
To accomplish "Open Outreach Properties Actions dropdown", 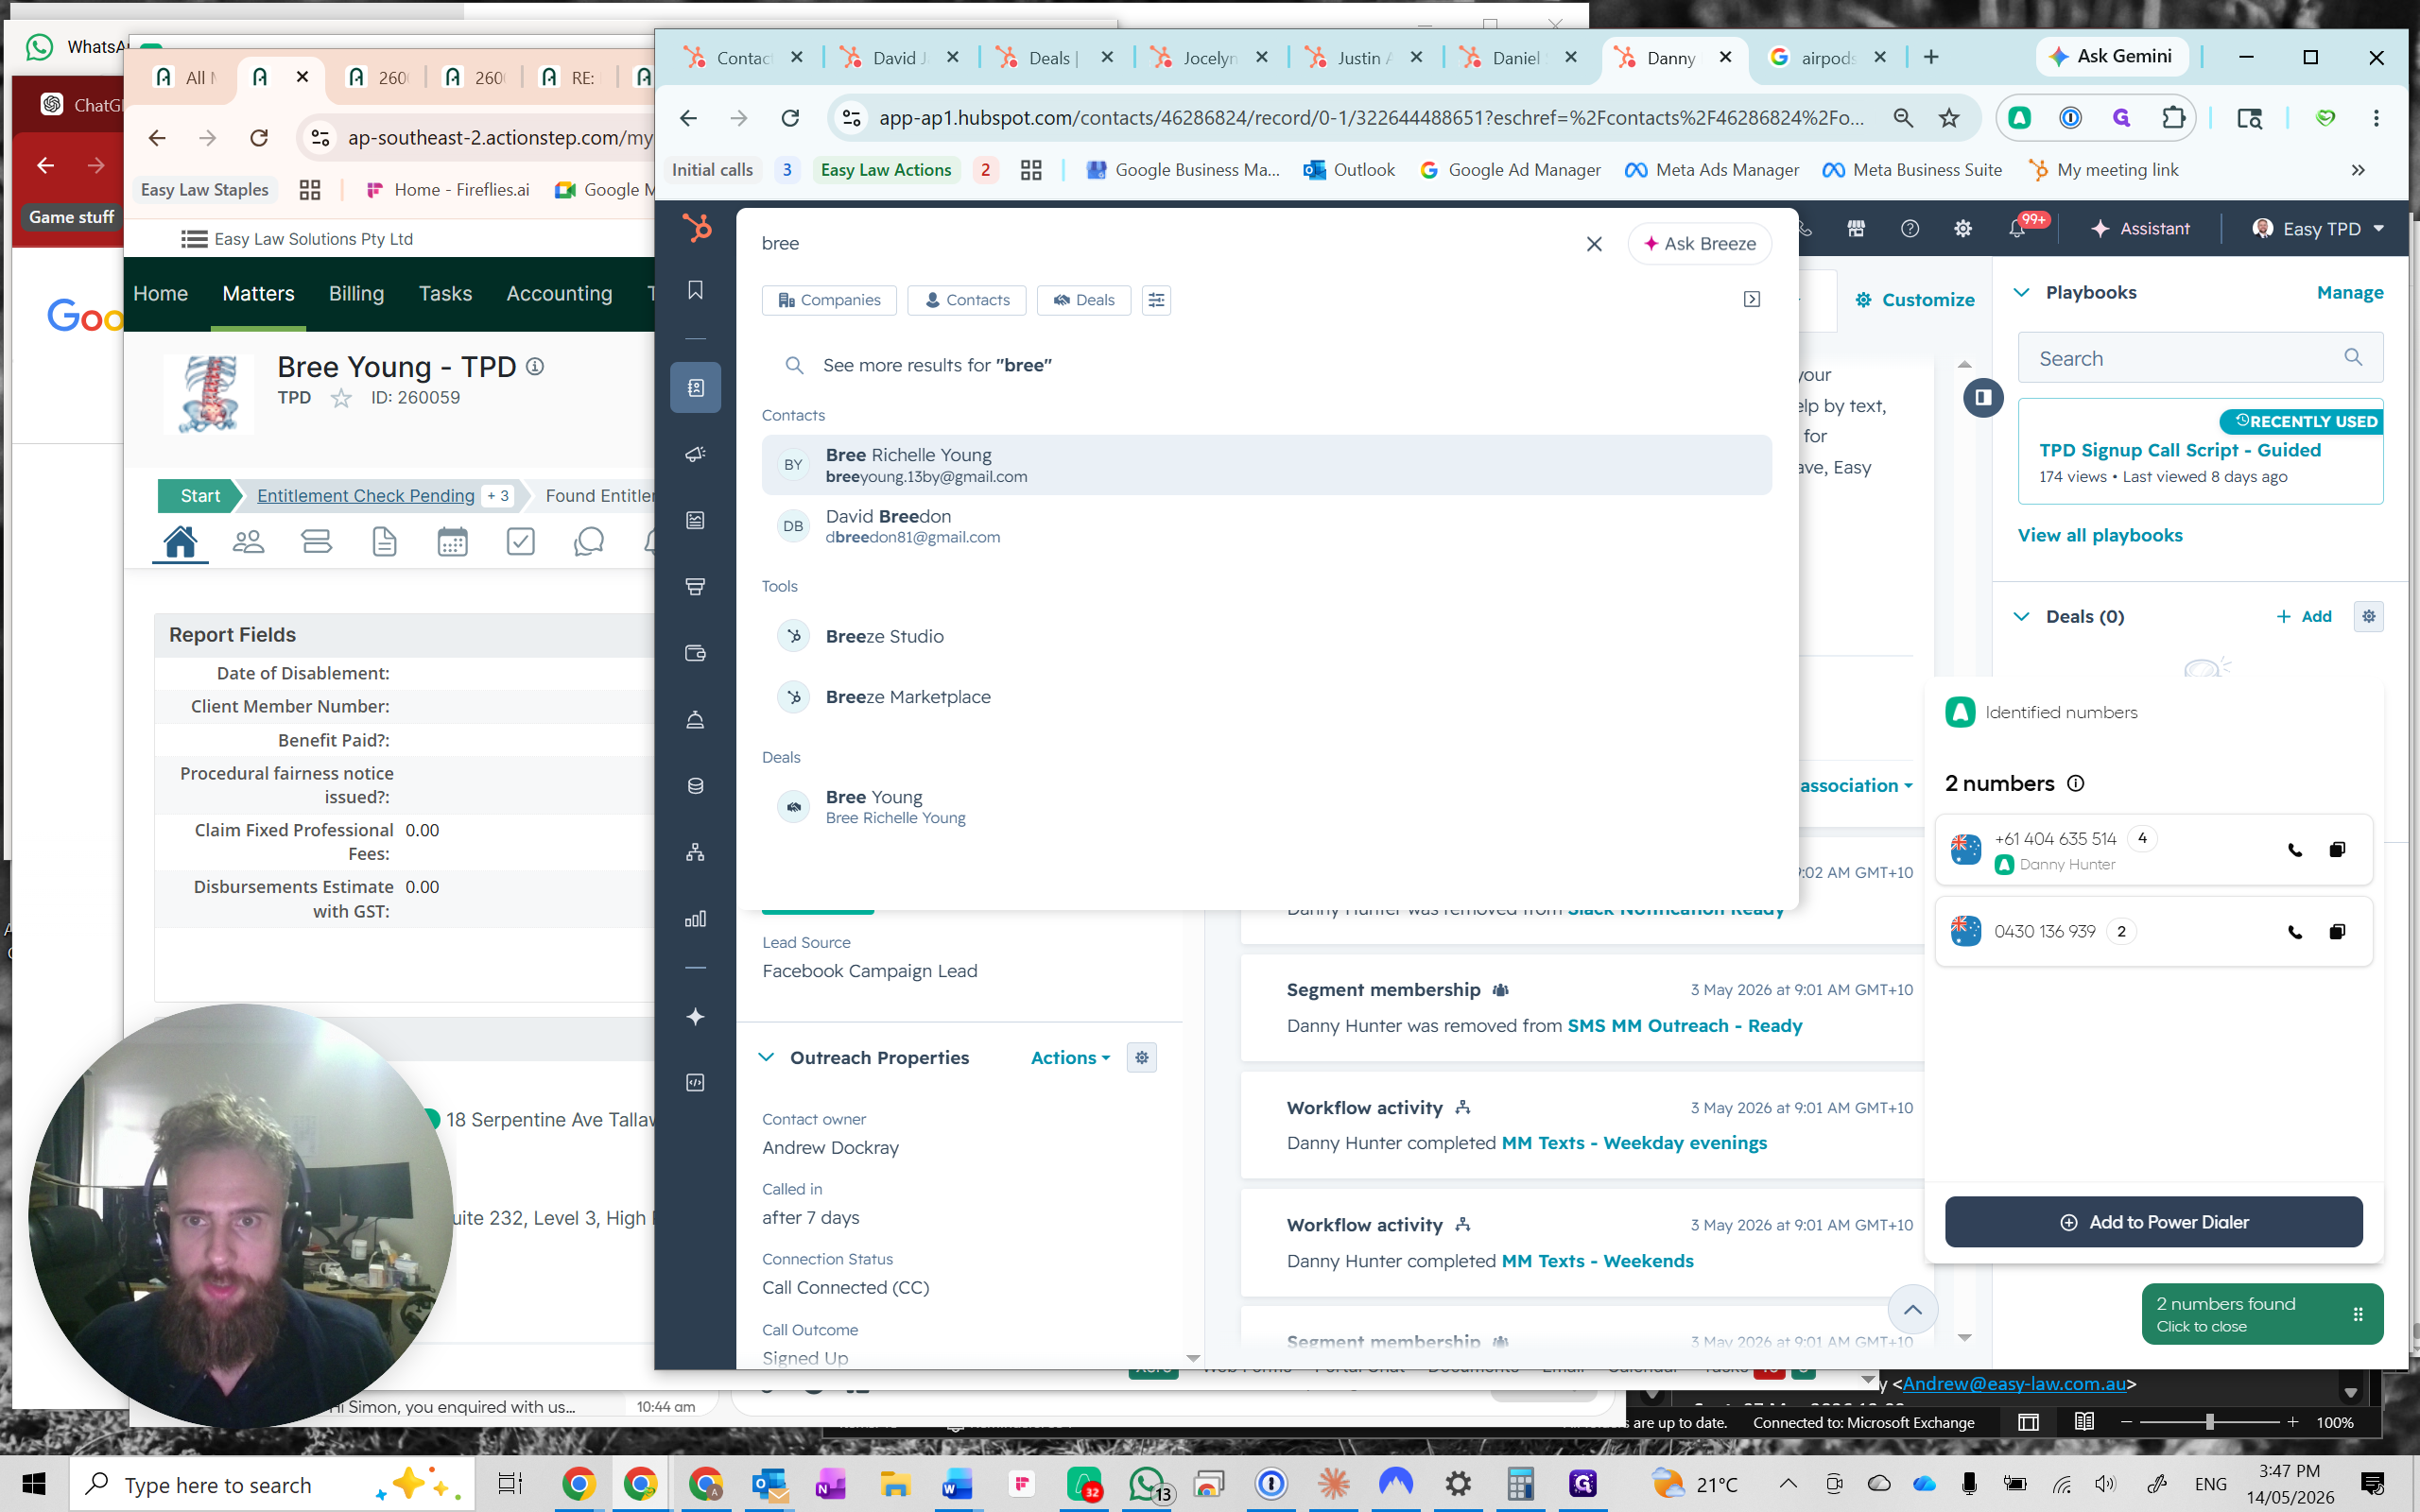I will [x=1070, y=1057].
